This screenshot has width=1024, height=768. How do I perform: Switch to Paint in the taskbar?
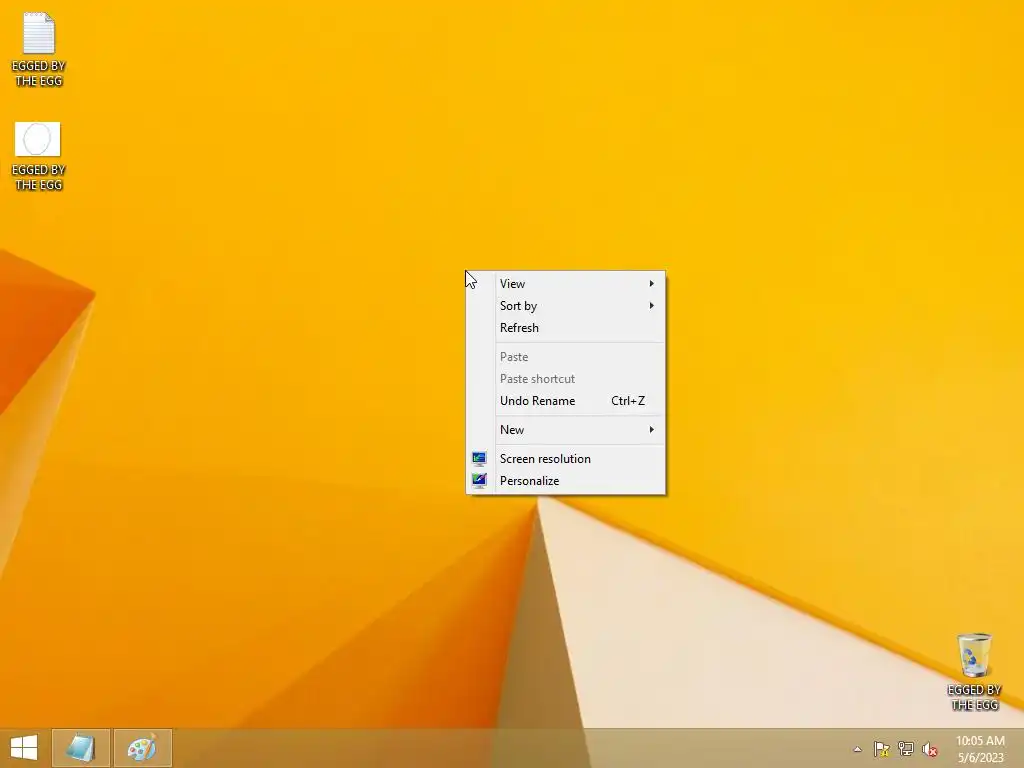pyautogui.click(x=142, y=748)
